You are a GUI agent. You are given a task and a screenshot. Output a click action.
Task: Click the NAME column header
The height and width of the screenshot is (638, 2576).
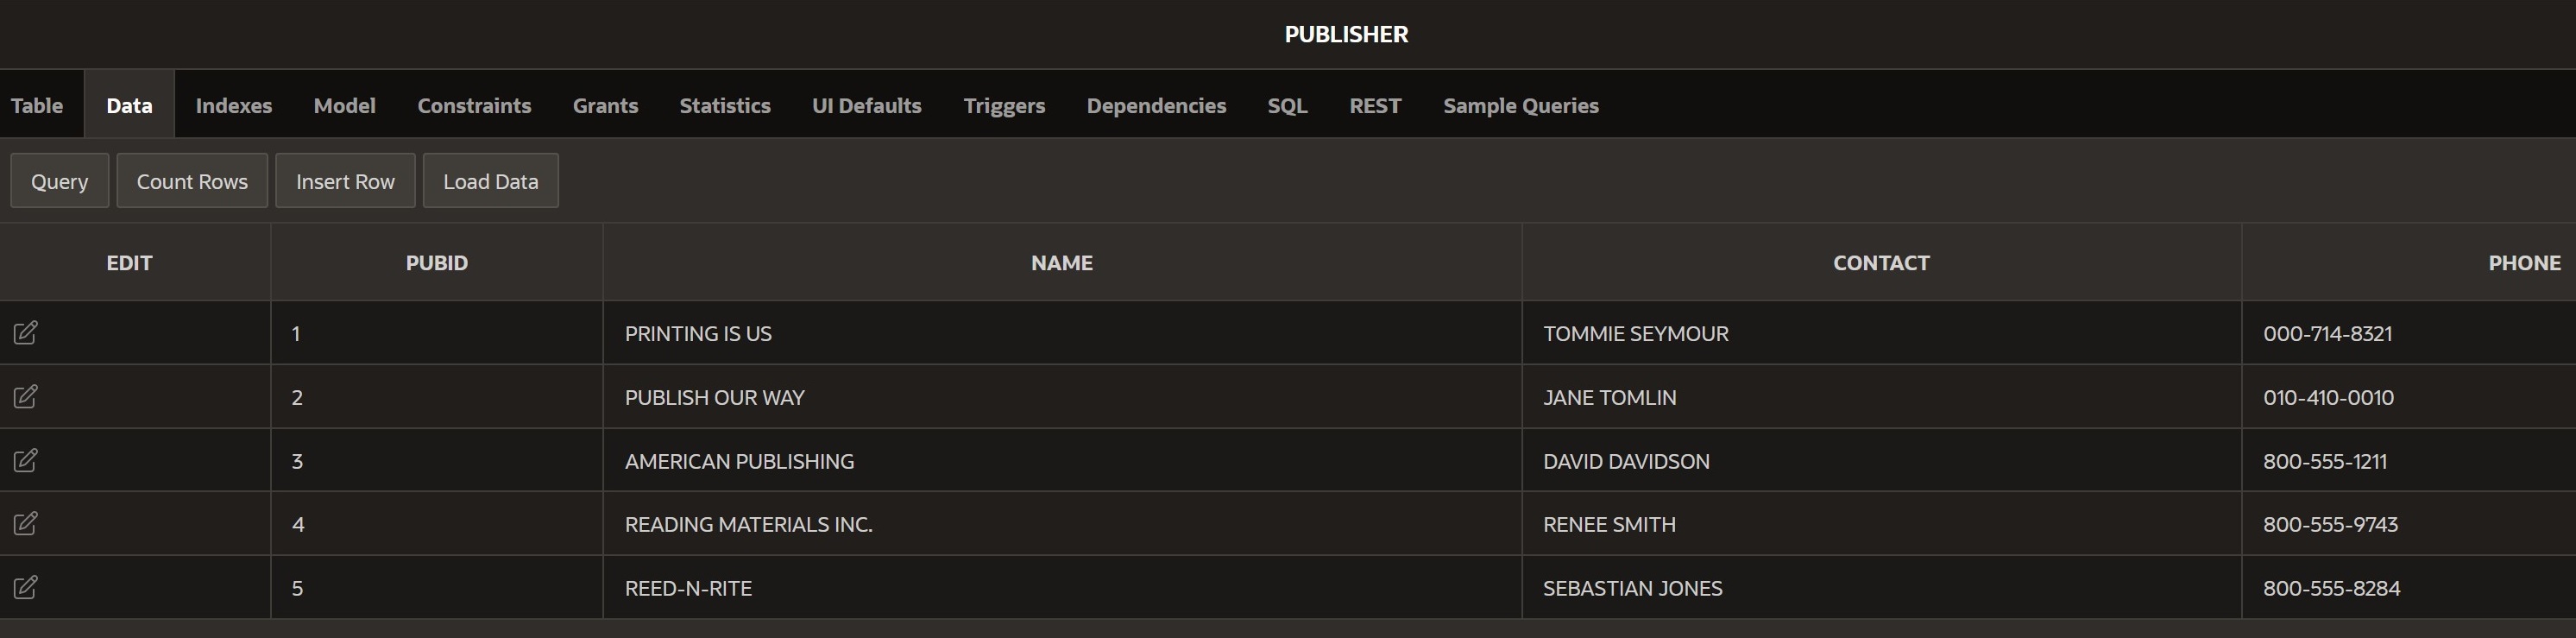pyautogui.click(x=1062, y=263)
